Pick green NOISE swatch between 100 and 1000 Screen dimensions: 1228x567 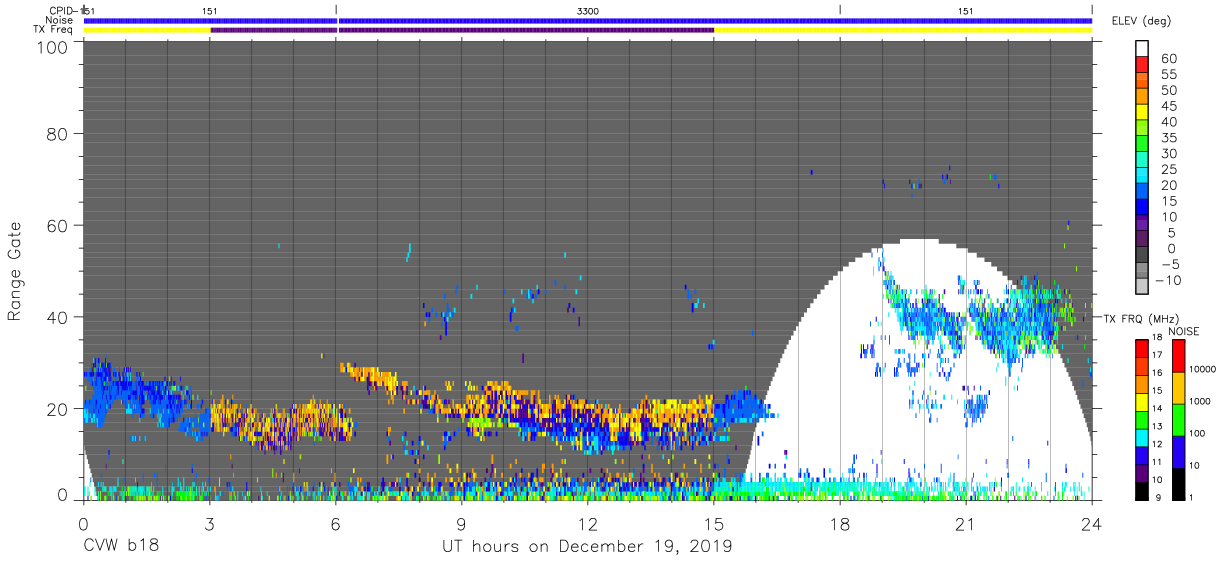point(1180,419)
